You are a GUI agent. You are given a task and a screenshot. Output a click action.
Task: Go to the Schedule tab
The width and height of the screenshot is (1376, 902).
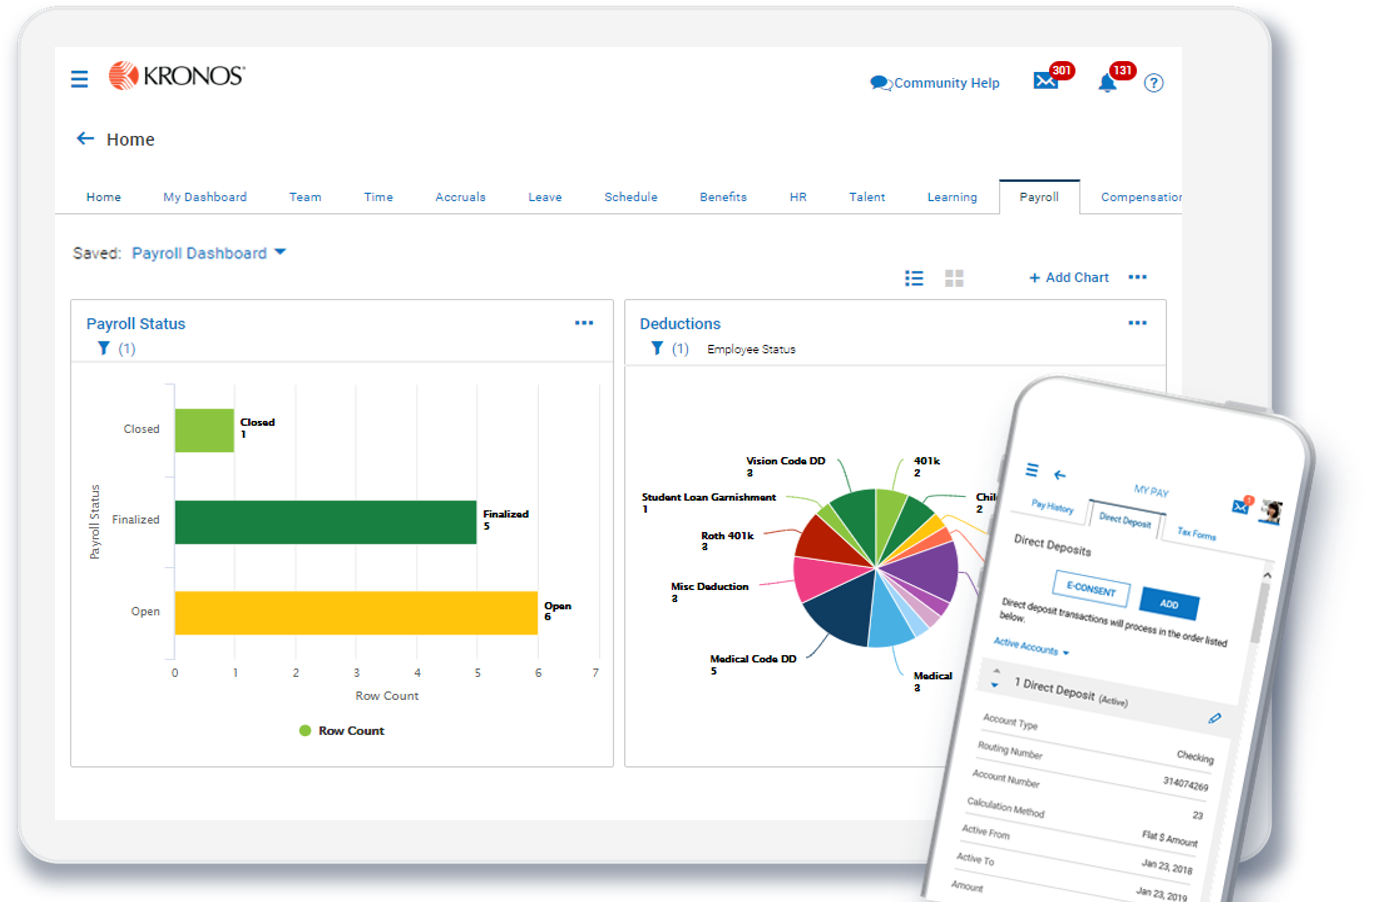click(x=630, y=197)
